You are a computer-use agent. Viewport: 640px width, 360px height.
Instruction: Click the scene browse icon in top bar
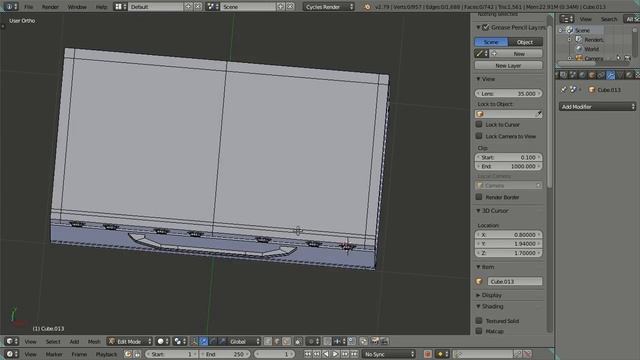pyautogui.click(x=212, y=7)
